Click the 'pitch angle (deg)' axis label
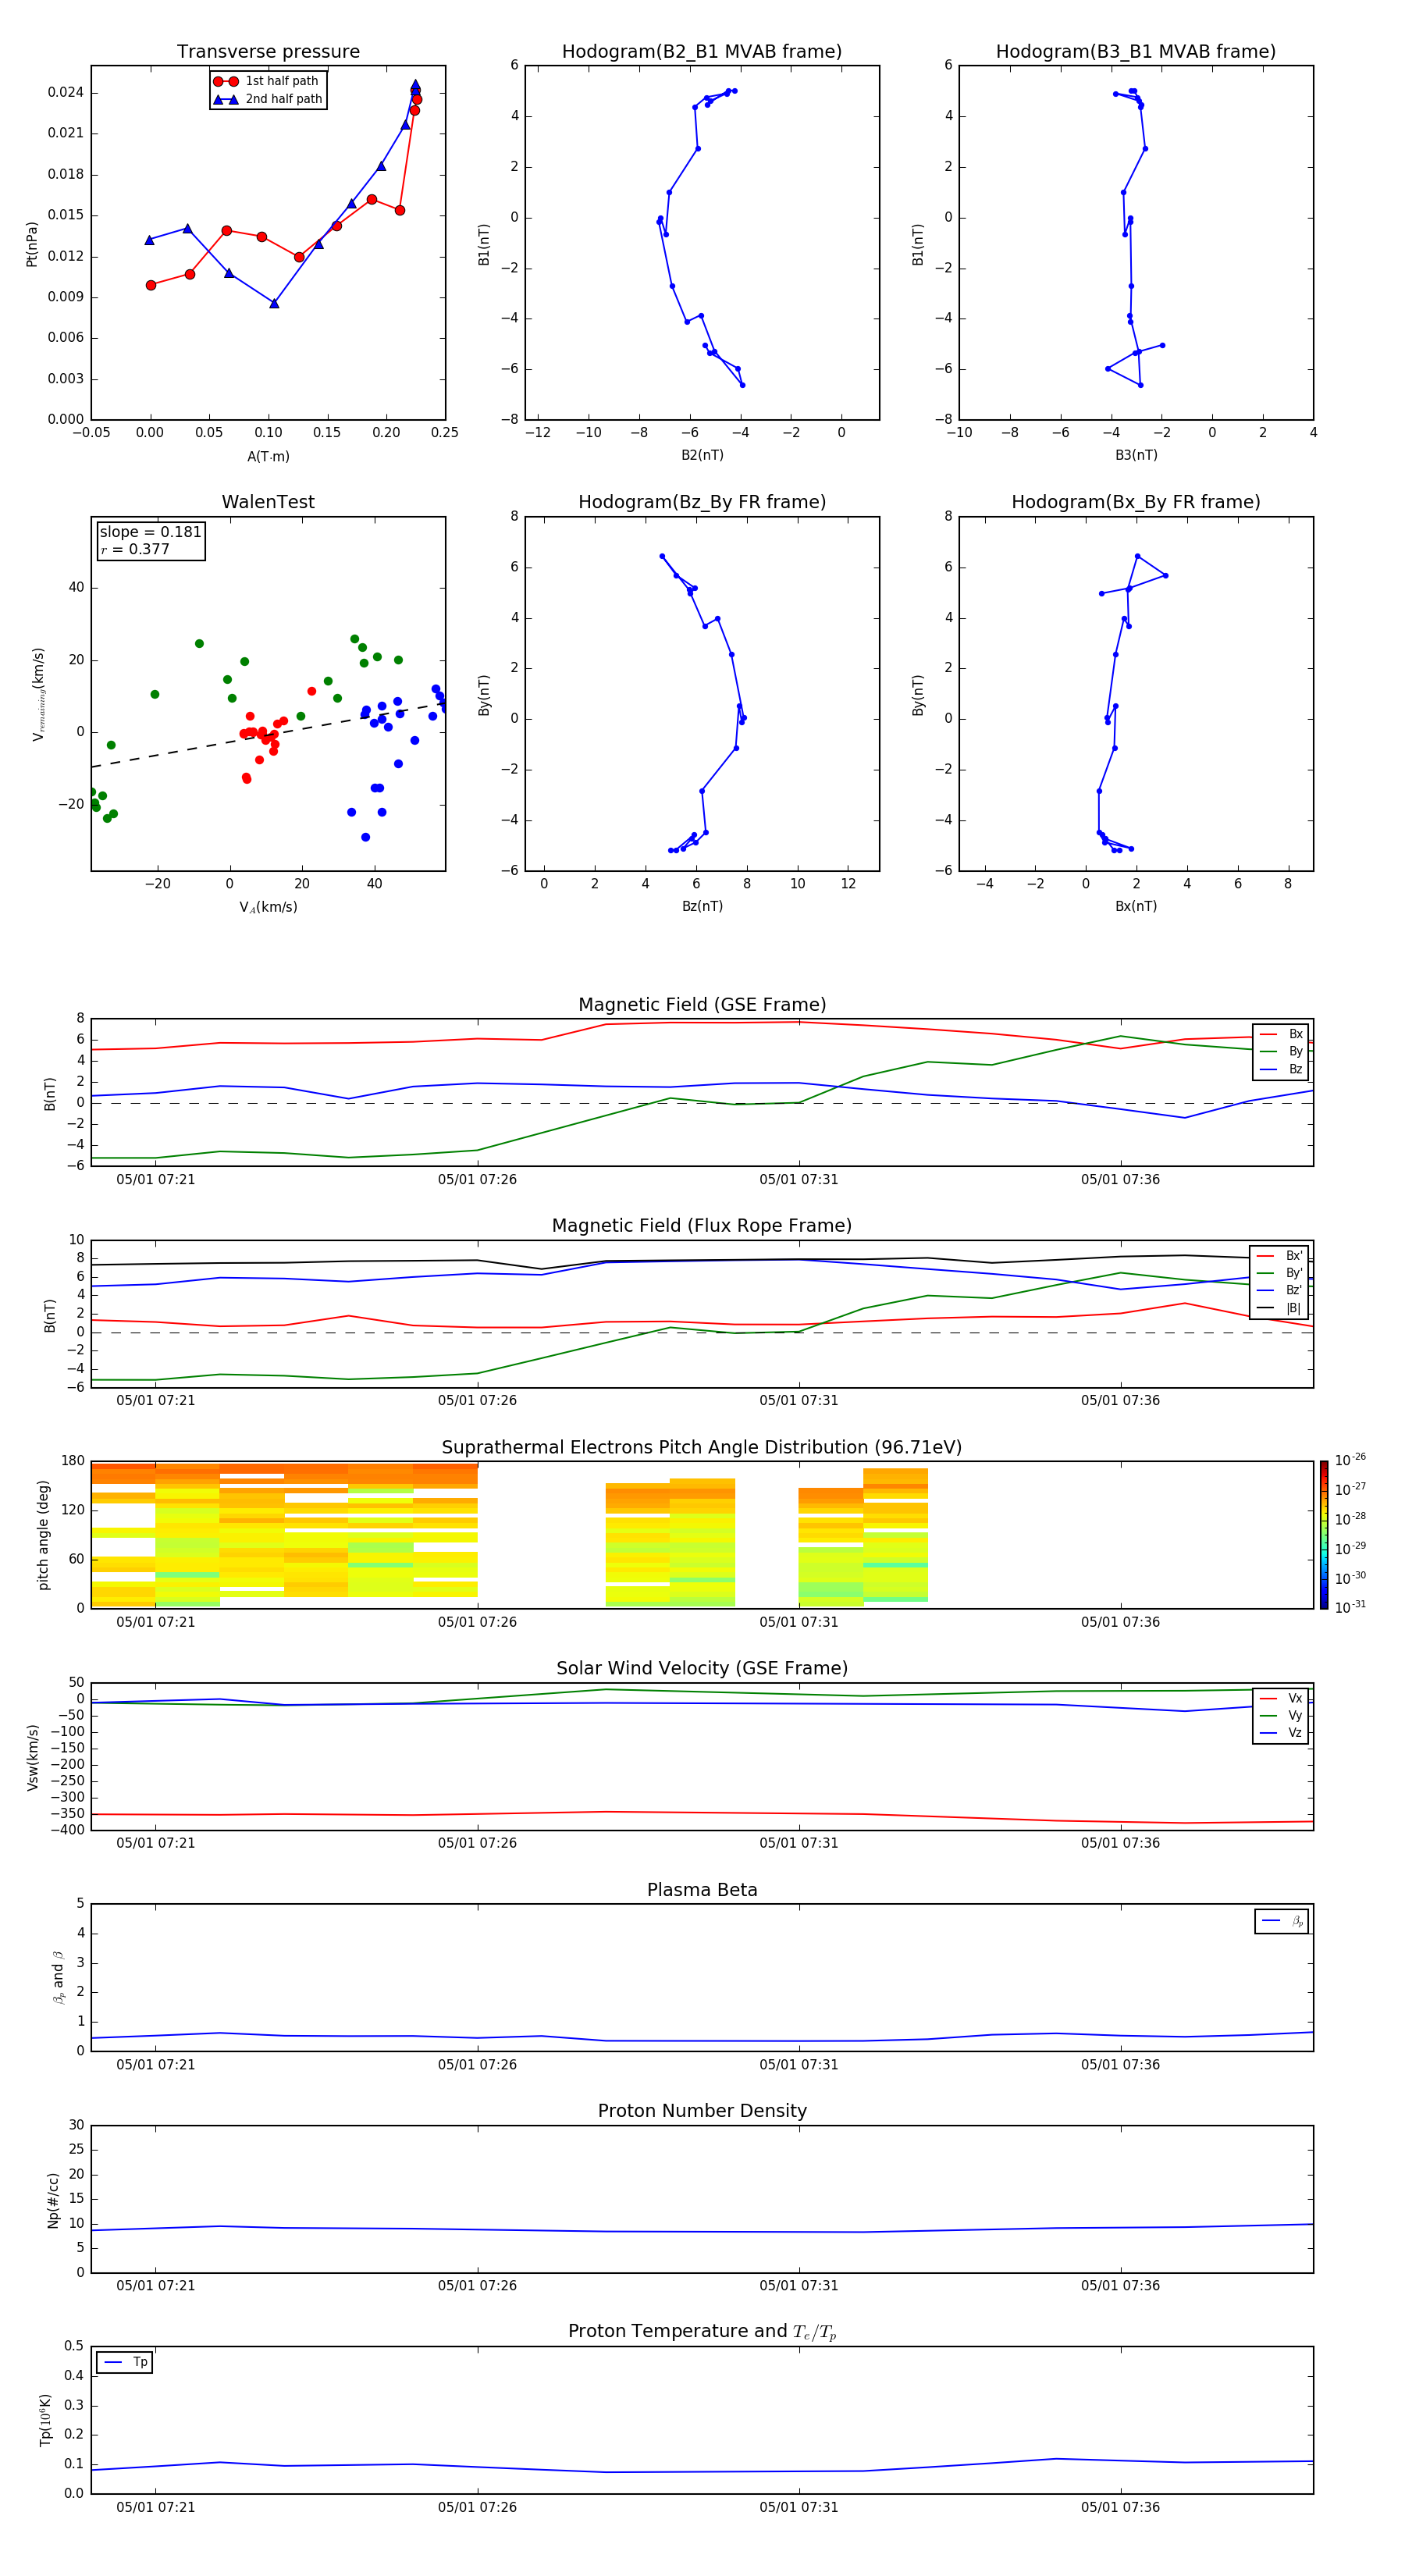 click(x=43, y=1535)
